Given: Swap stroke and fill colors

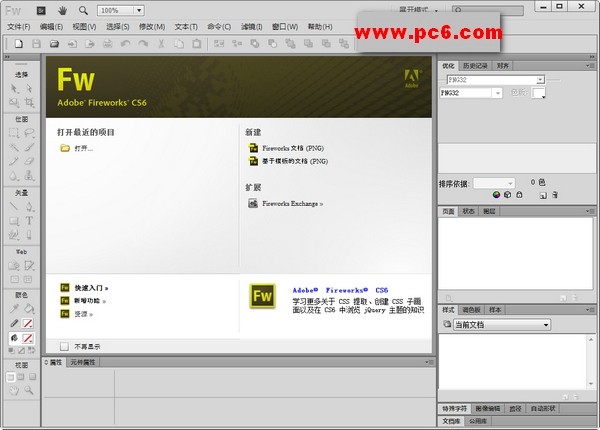Looking at the screenshot, I should click(31, 350).
